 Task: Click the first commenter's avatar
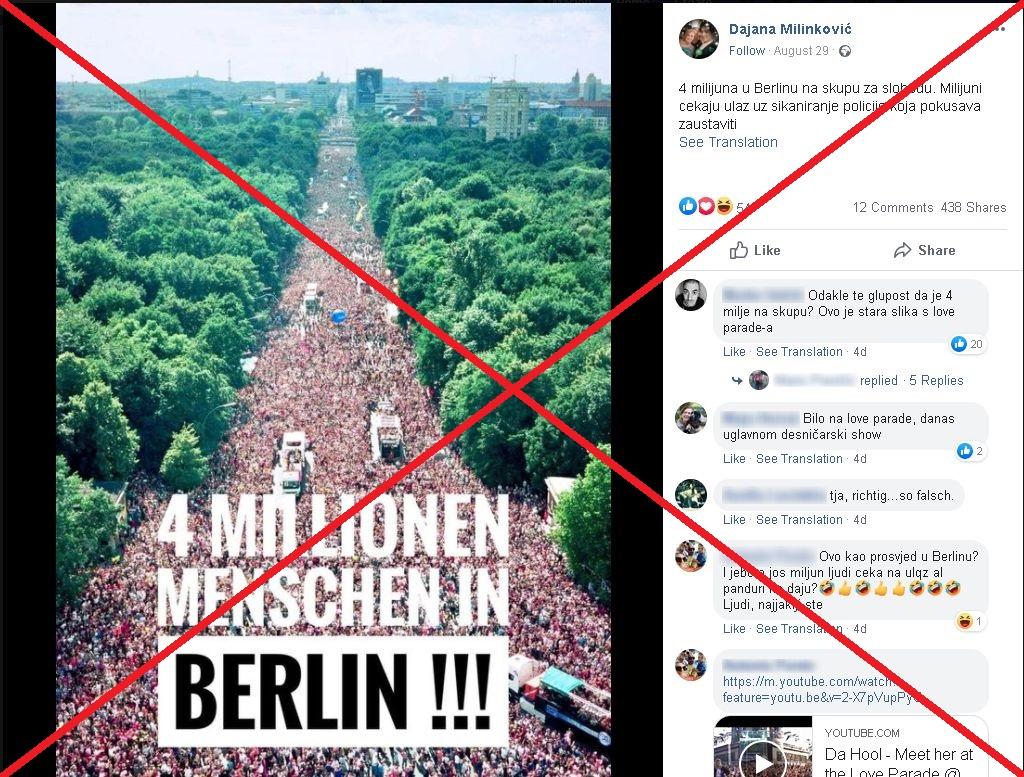tap(691, 295)
